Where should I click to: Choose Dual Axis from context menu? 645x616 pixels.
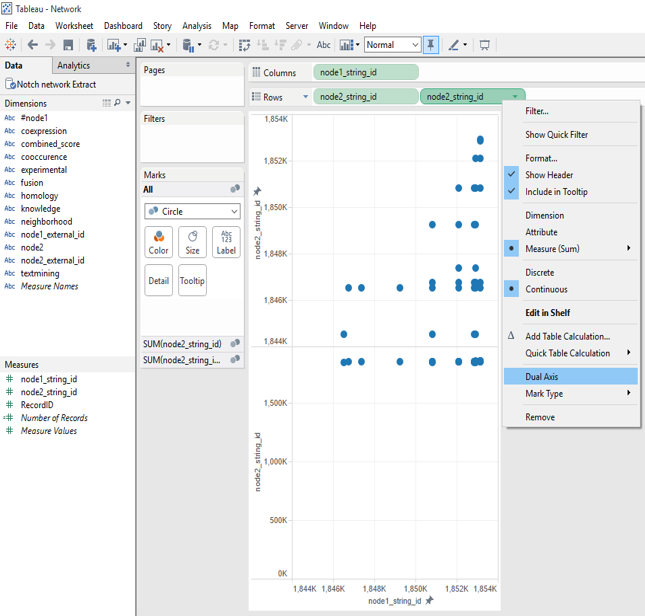[542, 377]
